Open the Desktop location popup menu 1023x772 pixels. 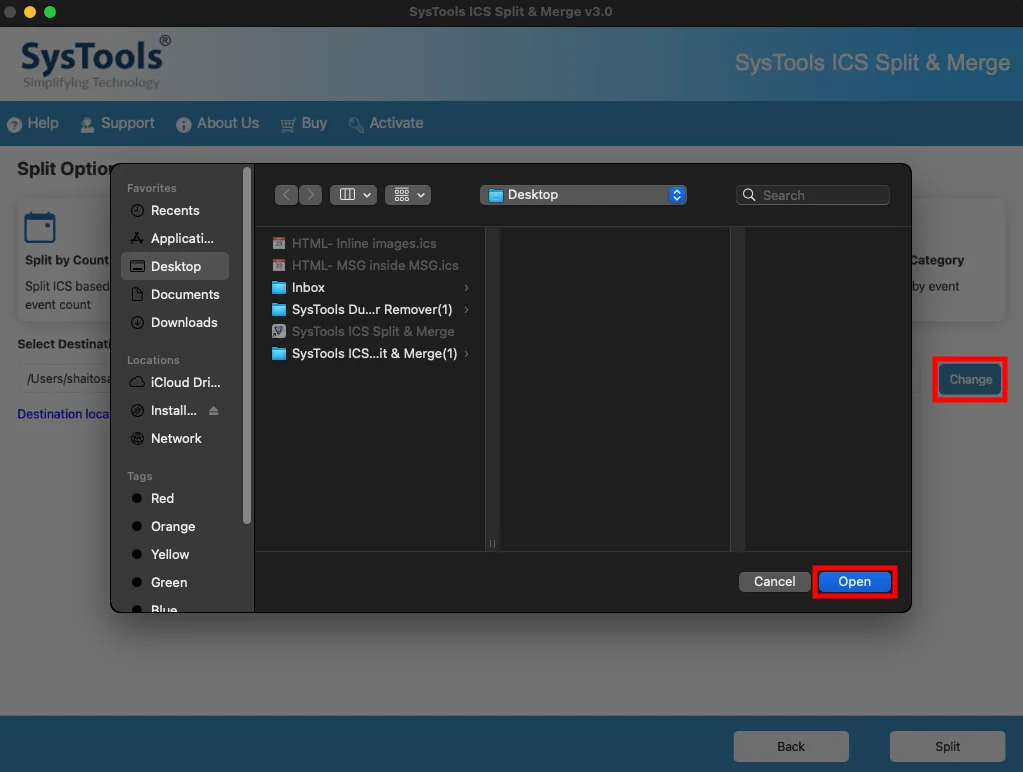point(583,194)
